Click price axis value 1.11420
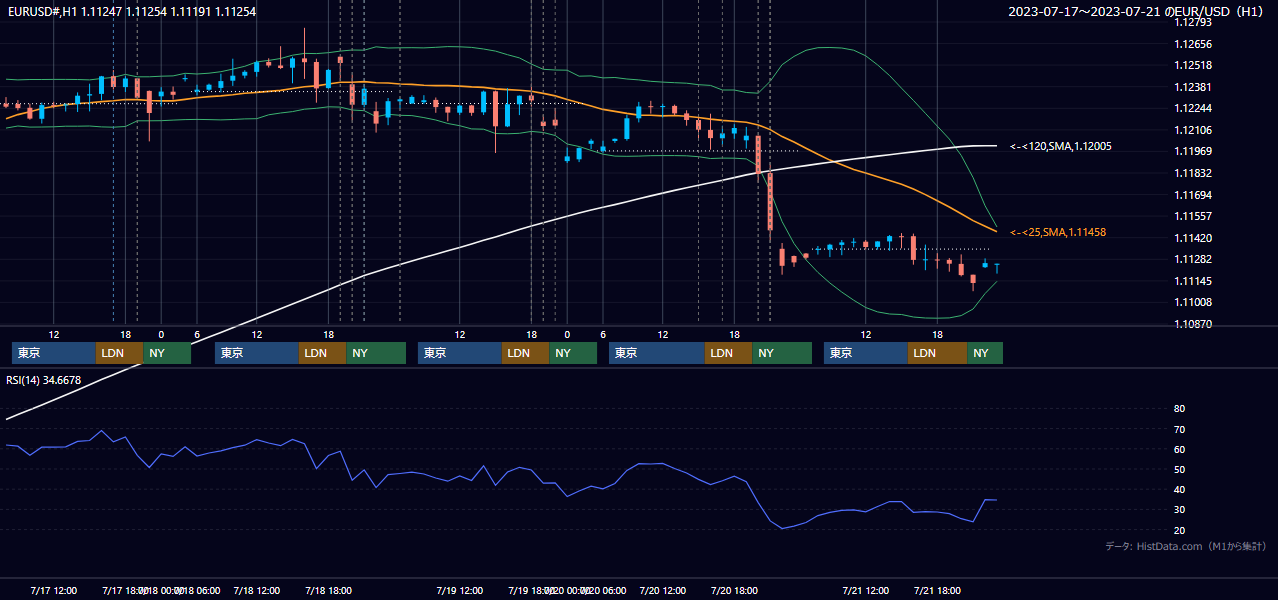This screenshot has height=600, width=1278. [x=1192, y=238]
